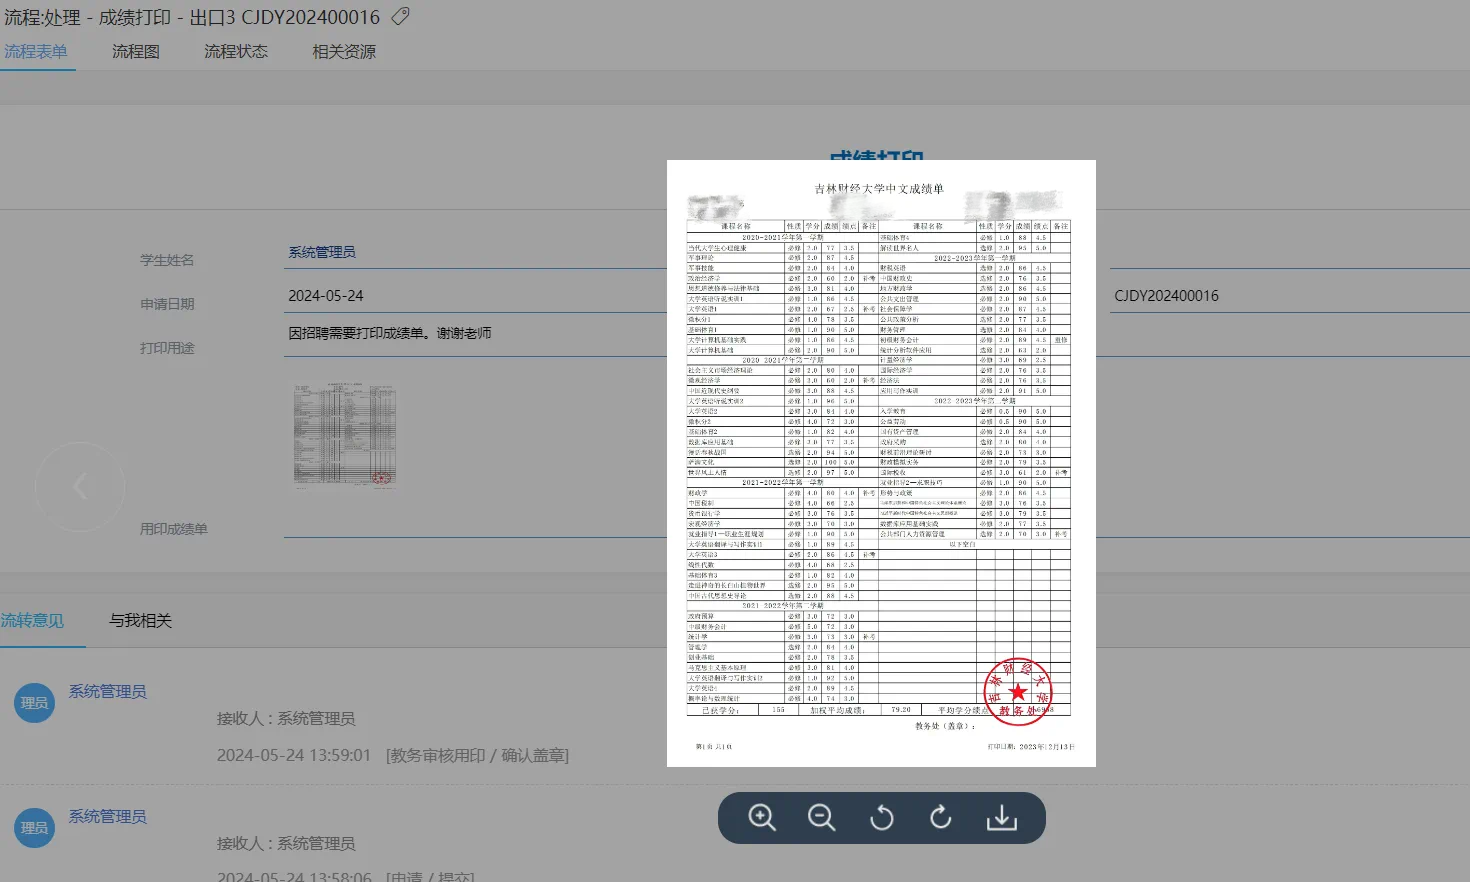The height and width of the screenshot is (882, 1470).
Task: Open the 流程状态 tab
Action: tap(236, 52)
